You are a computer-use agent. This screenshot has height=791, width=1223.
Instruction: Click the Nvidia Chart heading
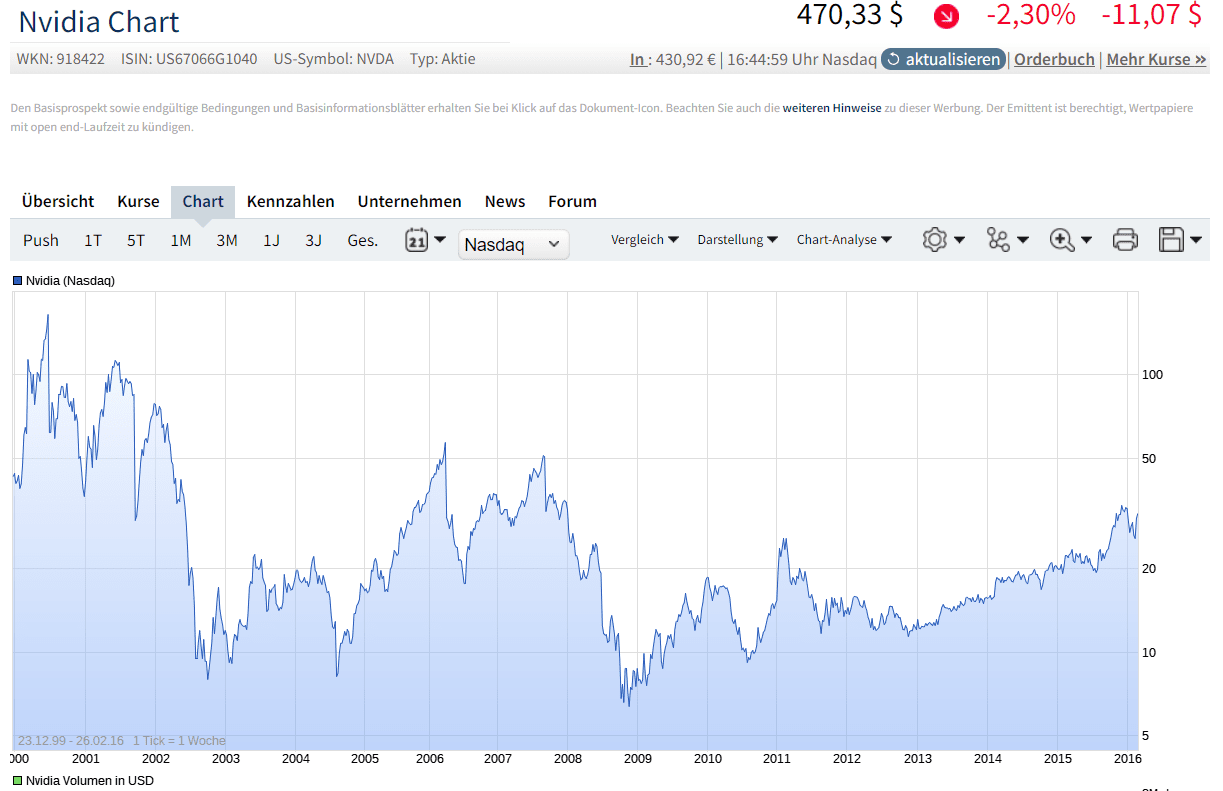pyautogui.click(x=99, y=21)
